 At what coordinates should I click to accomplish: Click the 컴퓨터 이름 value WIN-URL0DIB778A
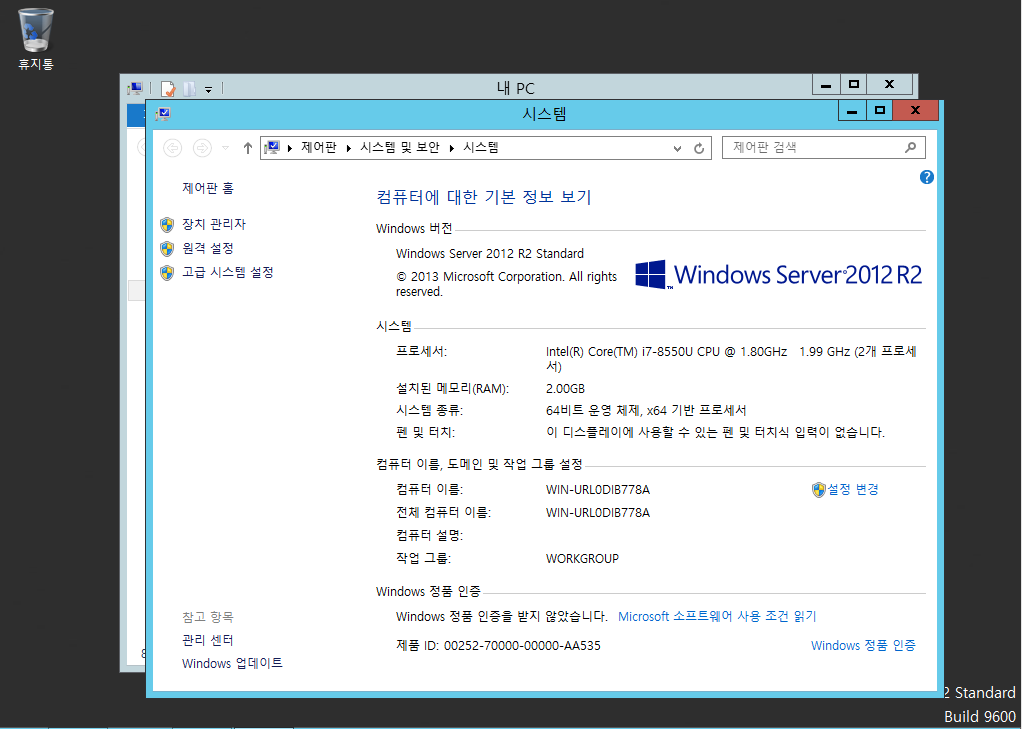pyautogui.click(x=598, y=490)
